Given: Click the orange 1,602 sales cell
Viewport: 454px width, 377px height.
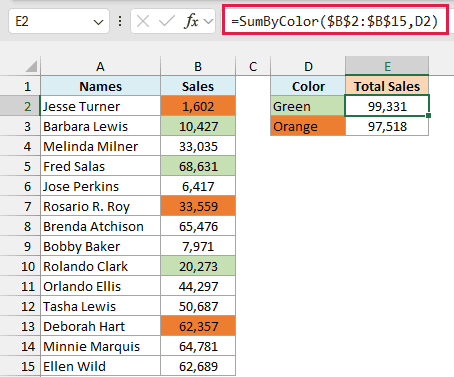Looking at the screenshot, I should pyautogui.click(x=198, y=106).
